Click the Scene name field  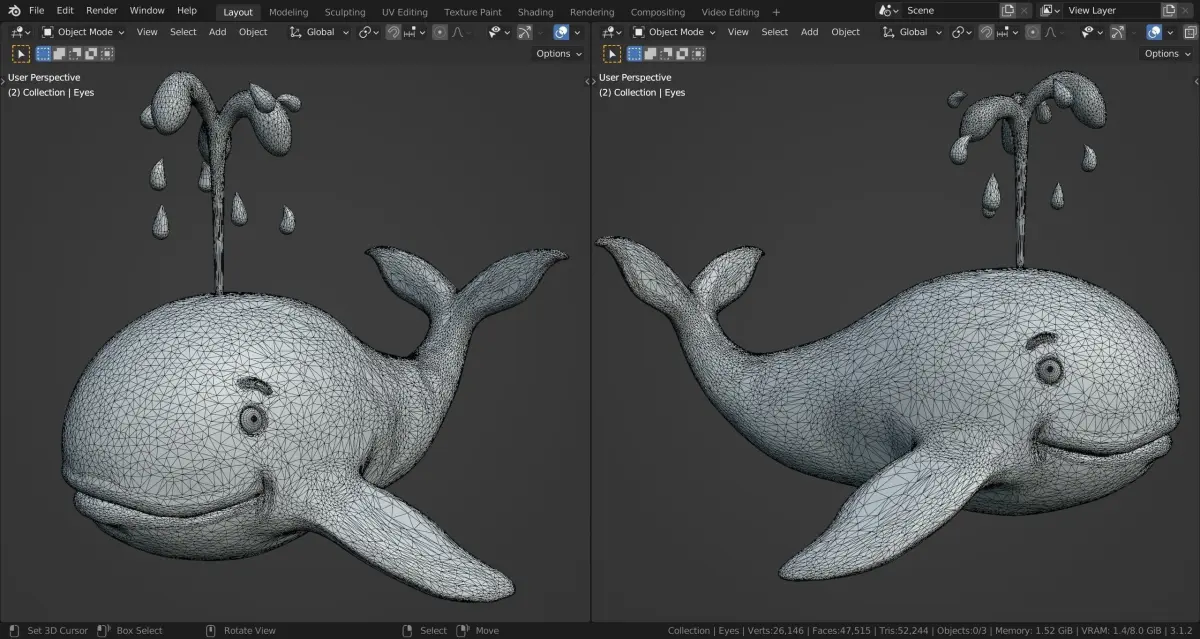click(x=949, y=10)
